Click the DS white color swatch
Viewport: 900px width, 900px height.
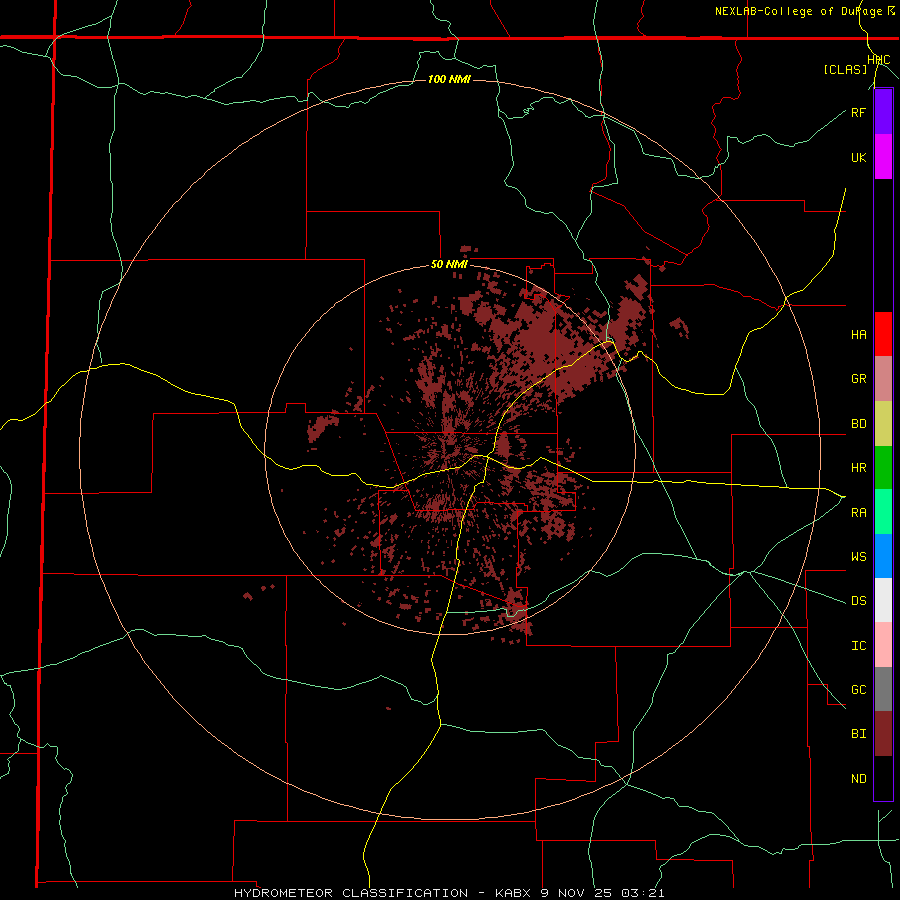[x=883, y=600]
